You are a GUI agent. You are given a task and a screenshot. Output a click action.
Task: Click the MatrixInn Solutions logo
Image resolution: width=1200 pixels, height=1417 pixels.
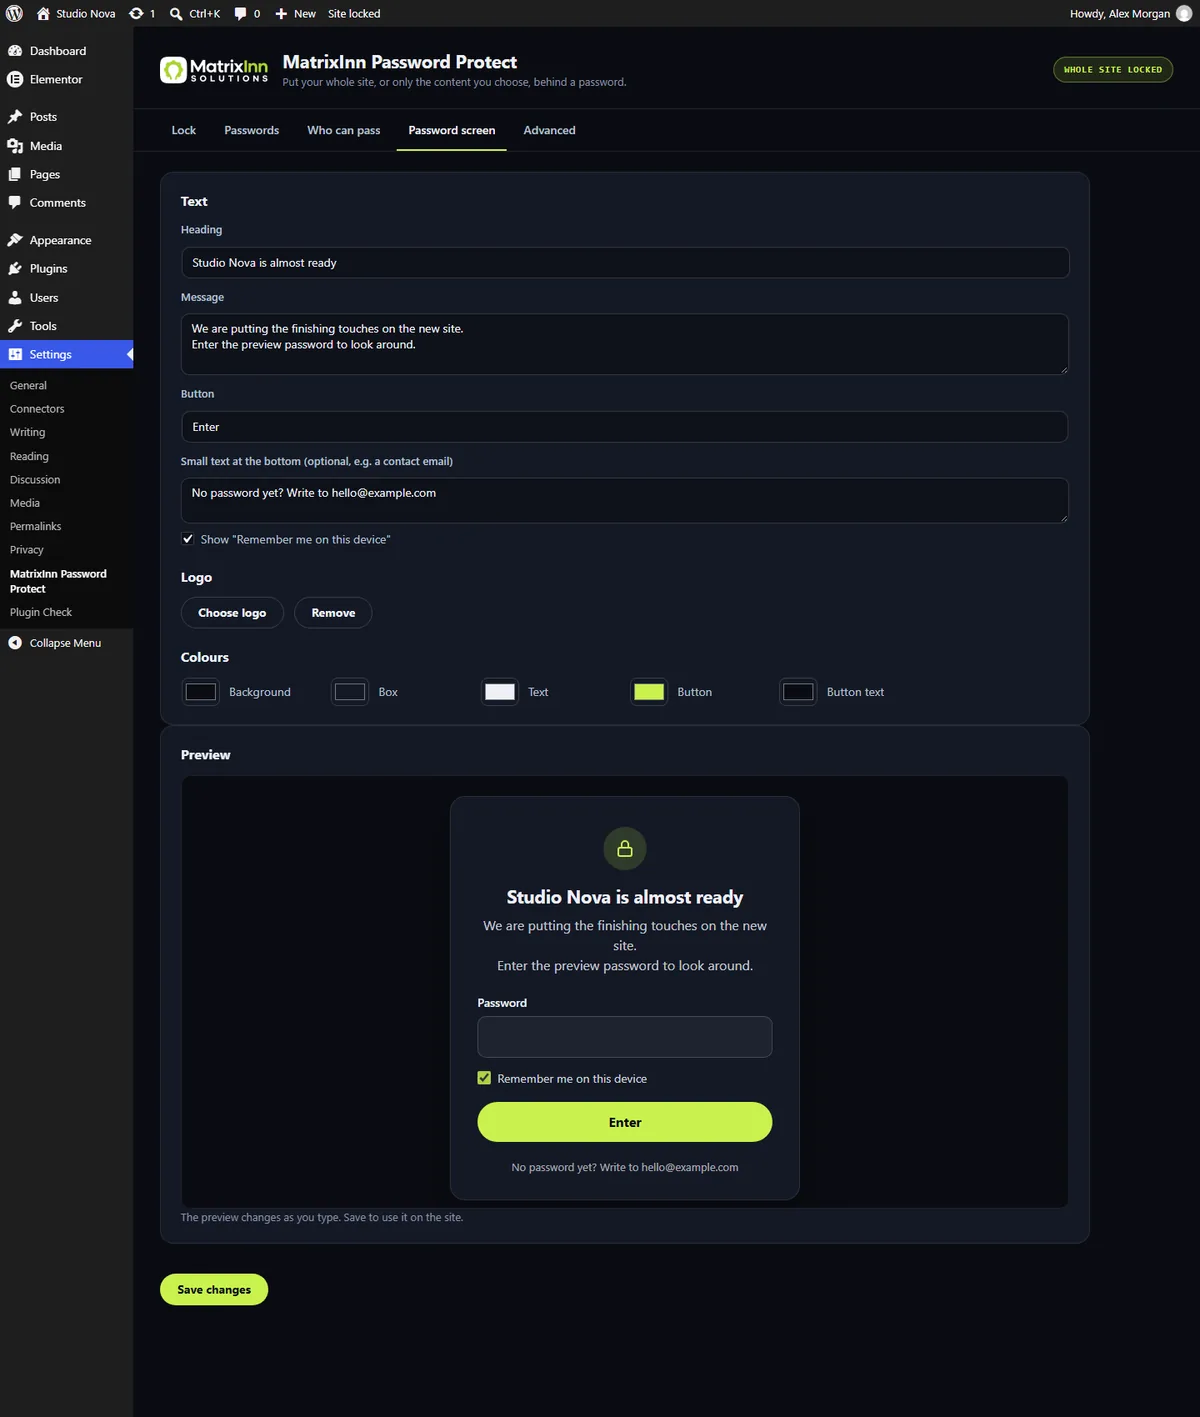click(214, 70)
